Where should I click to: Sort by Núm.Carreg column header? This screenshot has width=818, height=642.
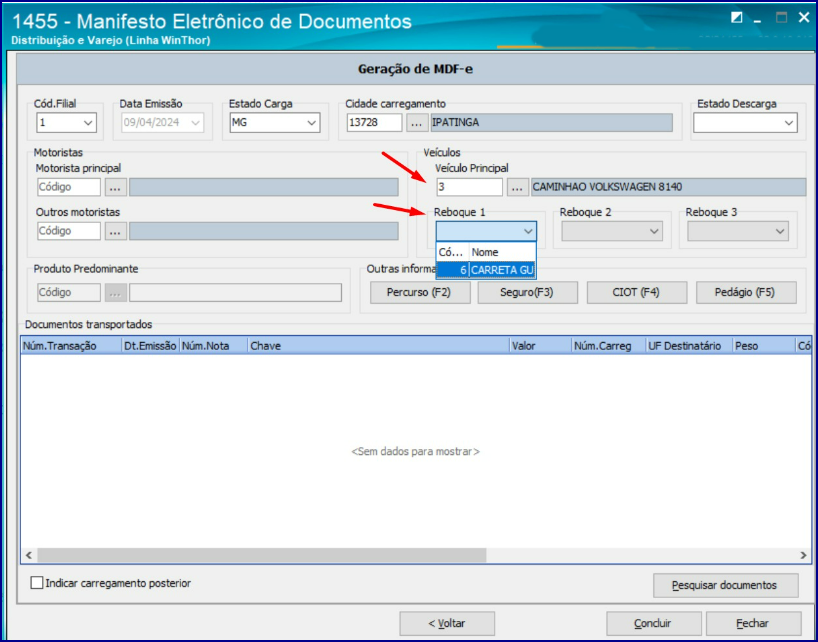pos(608,346)
